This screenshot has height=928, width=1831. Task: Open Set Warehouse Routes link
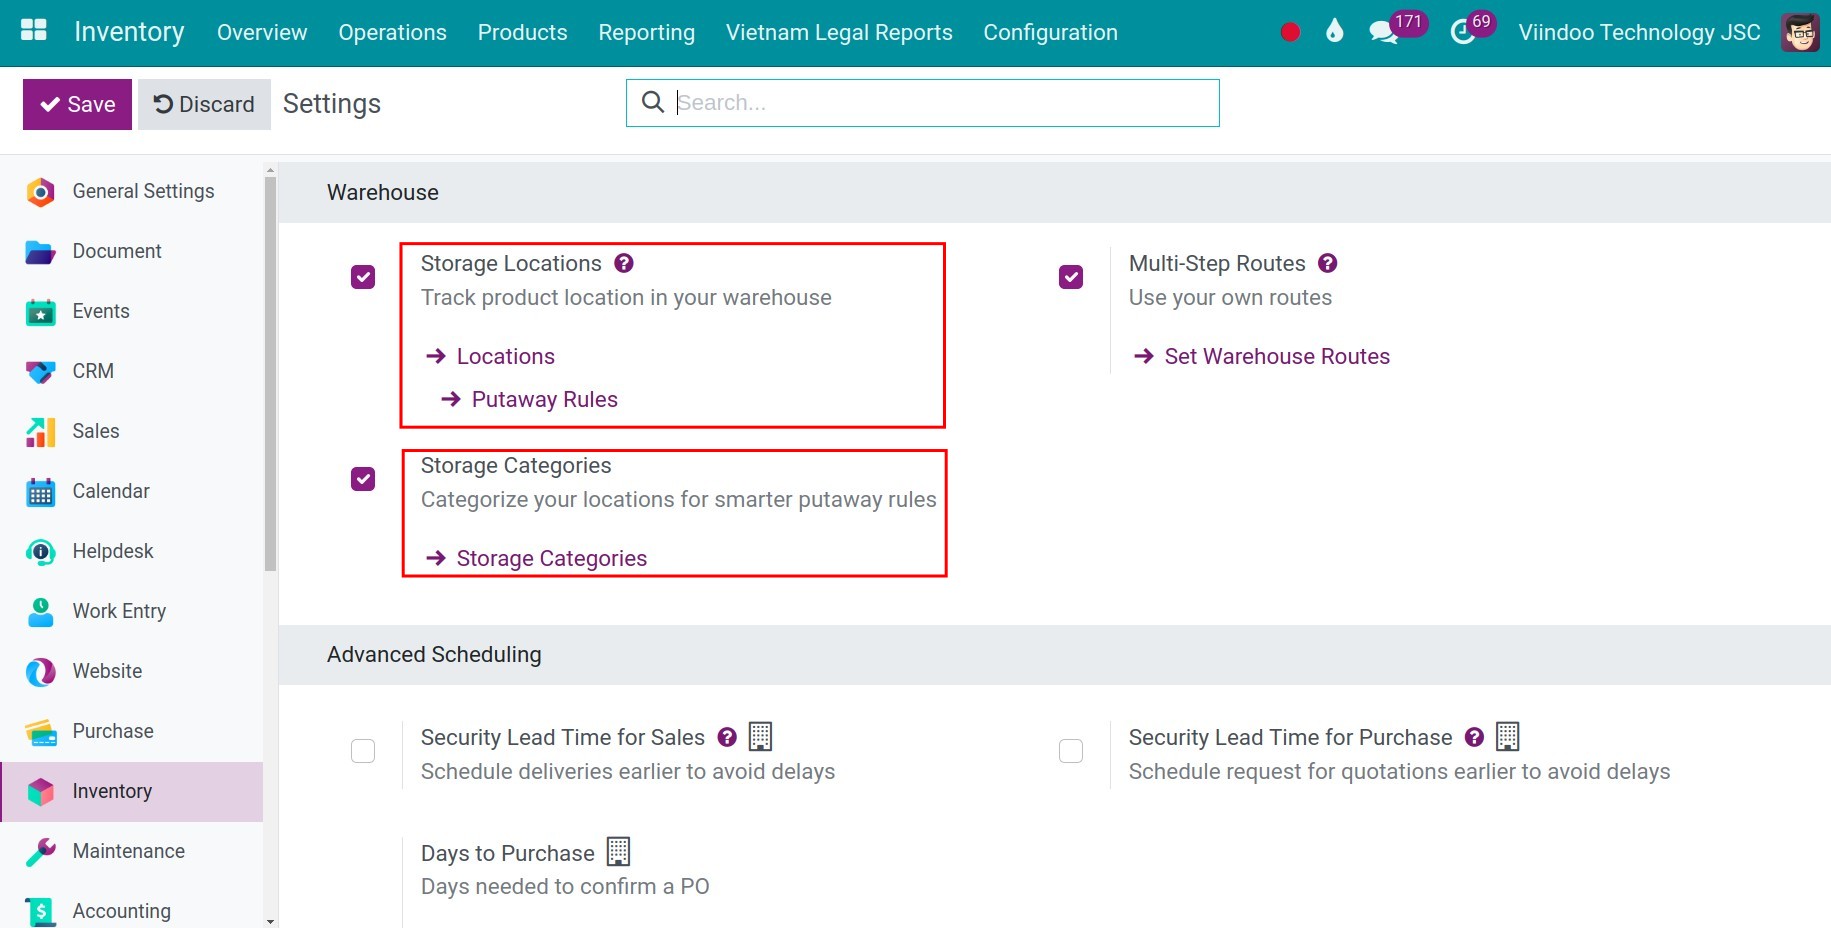(1261, 356)
